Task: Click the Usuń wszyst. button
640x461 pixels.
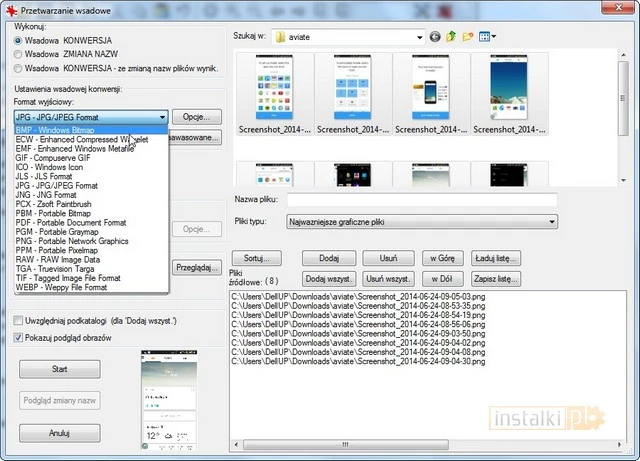Action: [387, 278]
